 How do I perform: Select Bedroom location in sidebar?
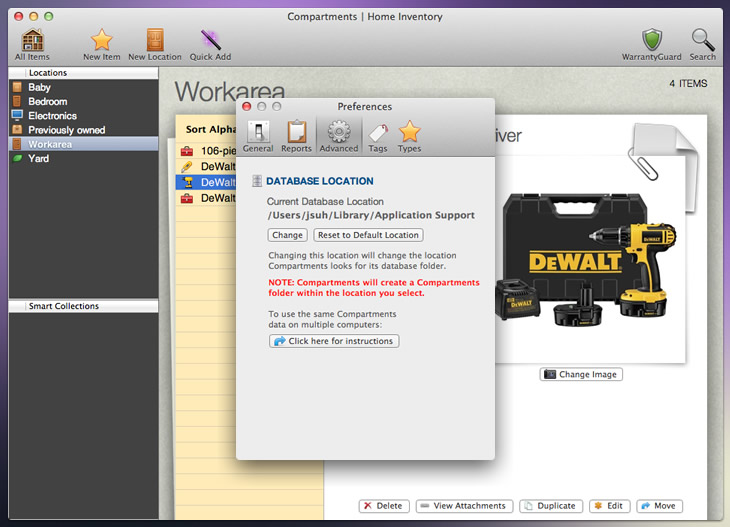84,101
